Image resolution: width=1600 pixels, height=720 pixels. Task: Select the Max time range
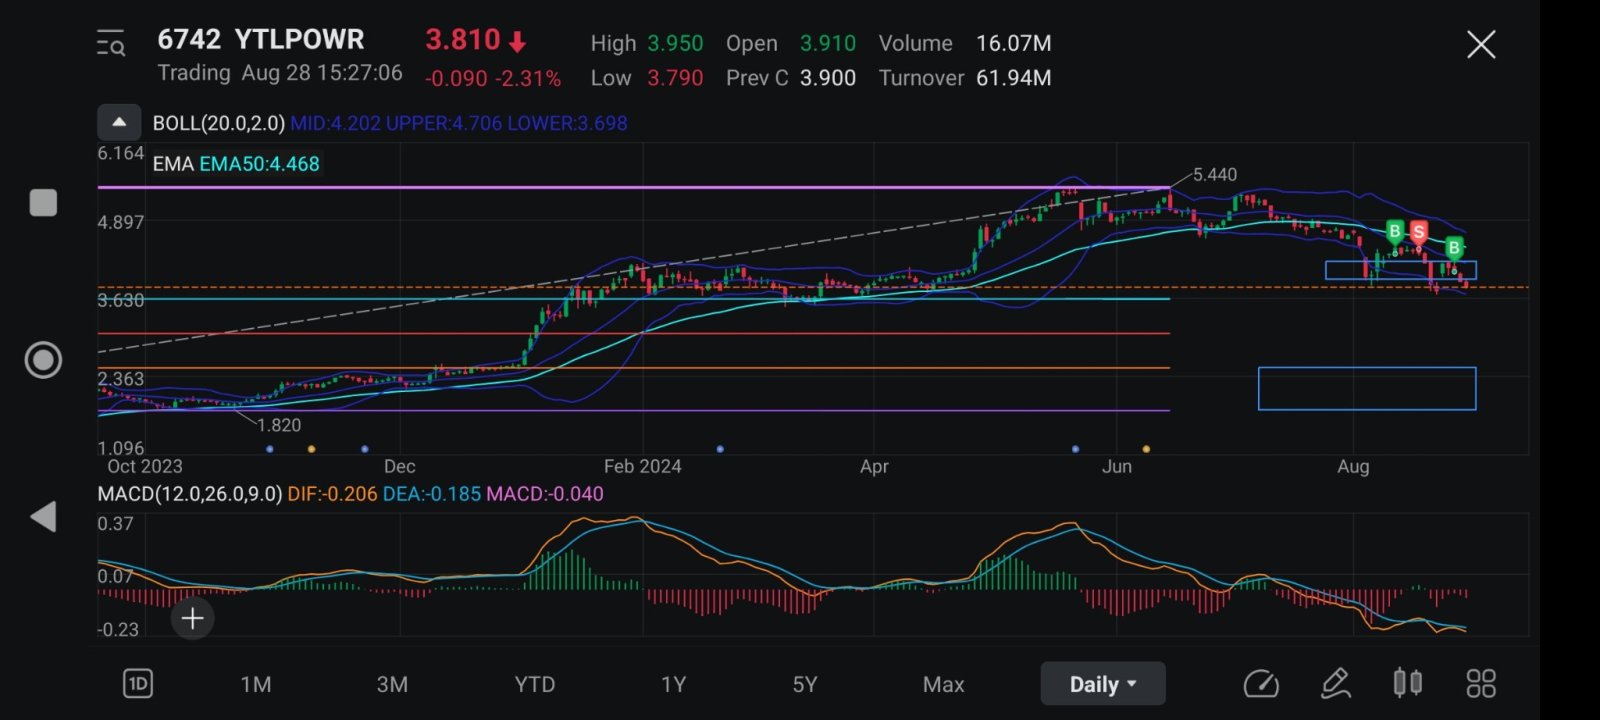944,684
